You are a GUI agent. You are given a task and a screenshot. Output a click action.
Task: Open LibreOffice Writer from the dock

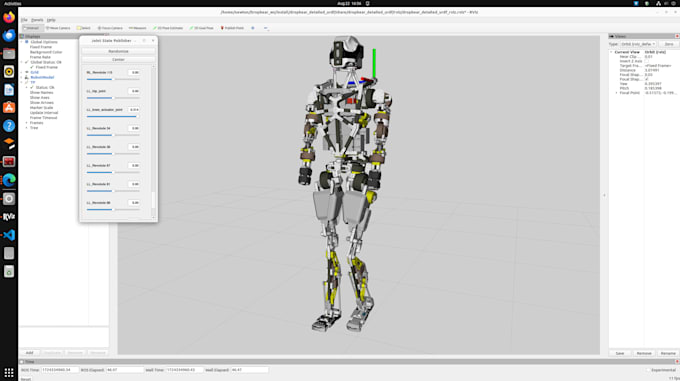9,90
